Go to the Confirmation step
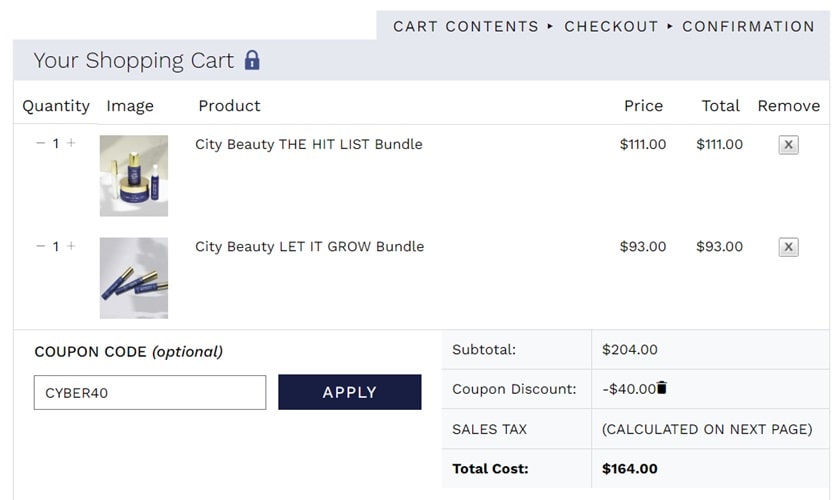This screenshot has width=835, height=500. point(748,27)
